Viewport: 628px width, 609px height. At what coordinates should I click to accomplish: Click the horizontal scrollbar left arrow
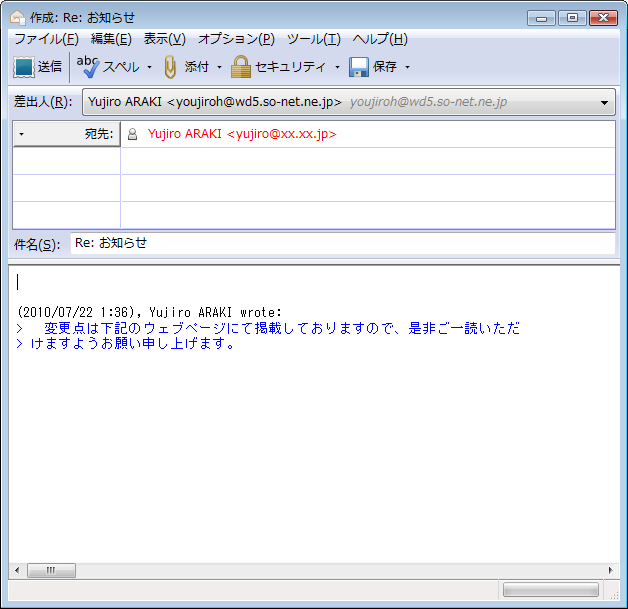(17, 570)
